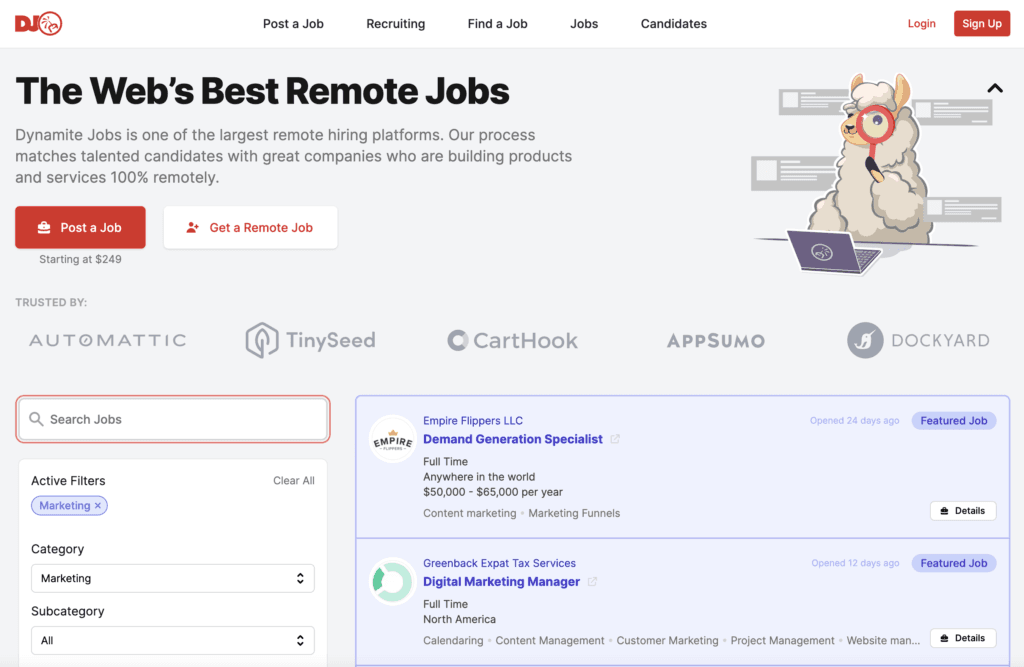This screenshot has width=1024, height=667.
Task: Open the Subcategory dropdown set to All
Action: 173,640
